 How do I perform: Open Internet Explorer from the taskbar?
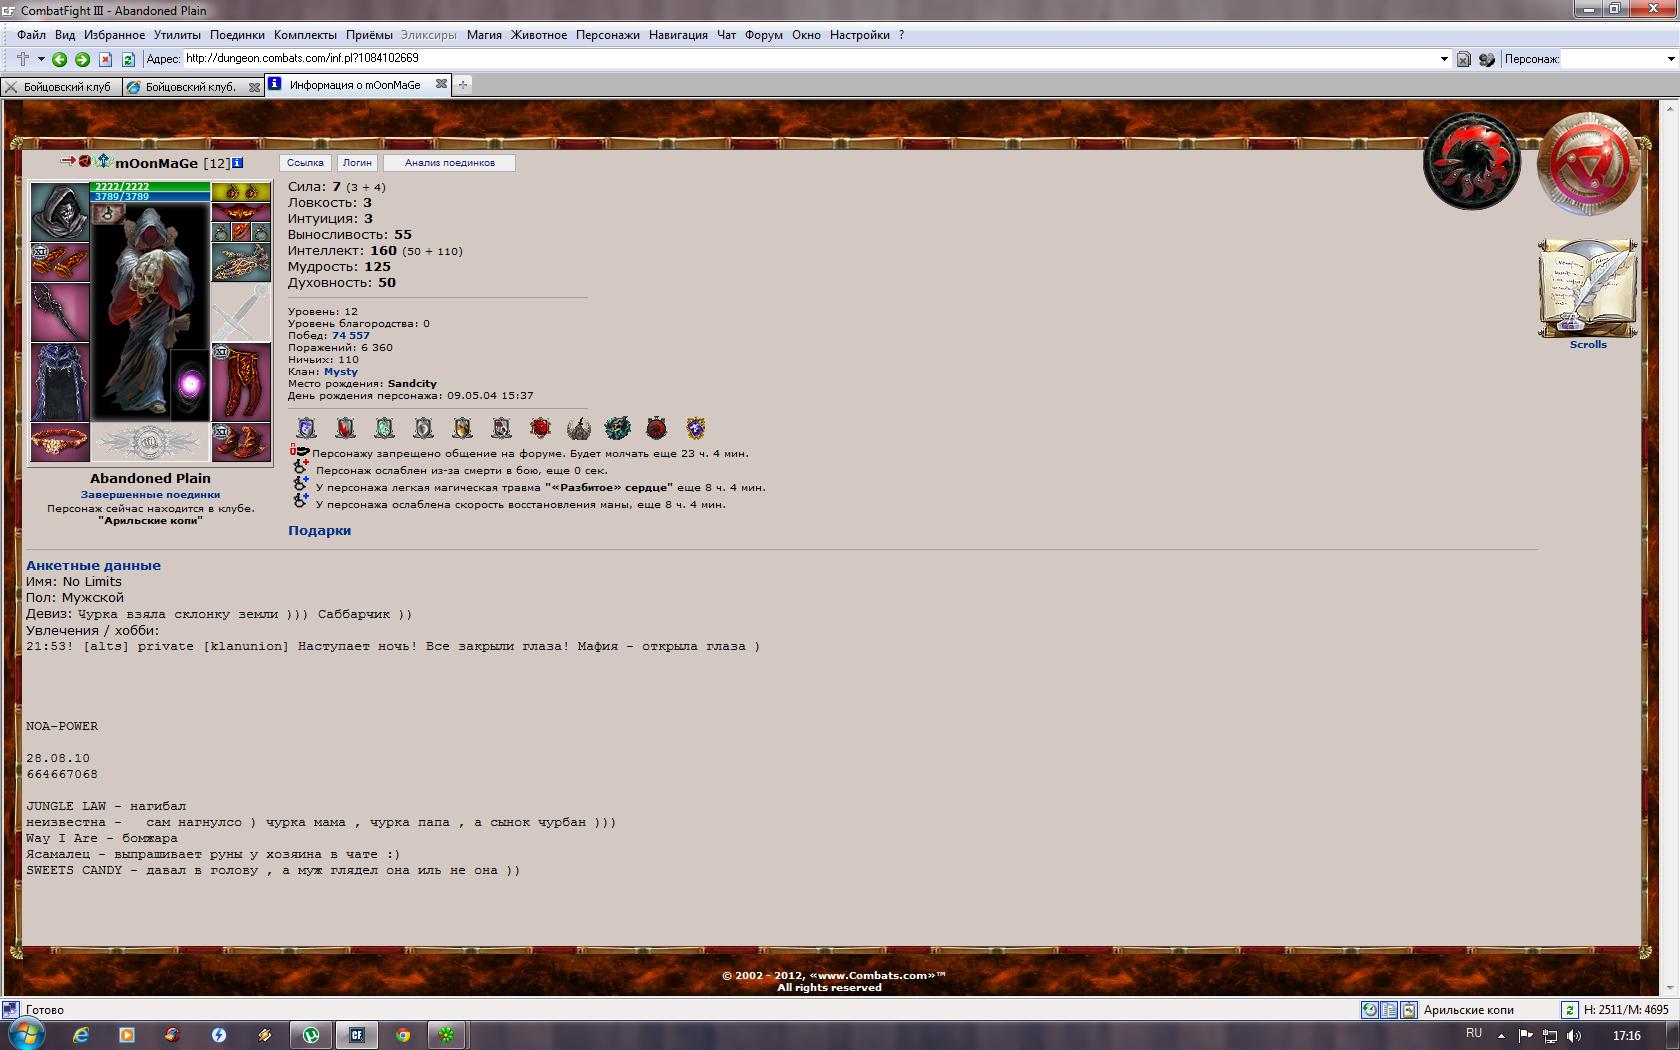click(81, 1035)
